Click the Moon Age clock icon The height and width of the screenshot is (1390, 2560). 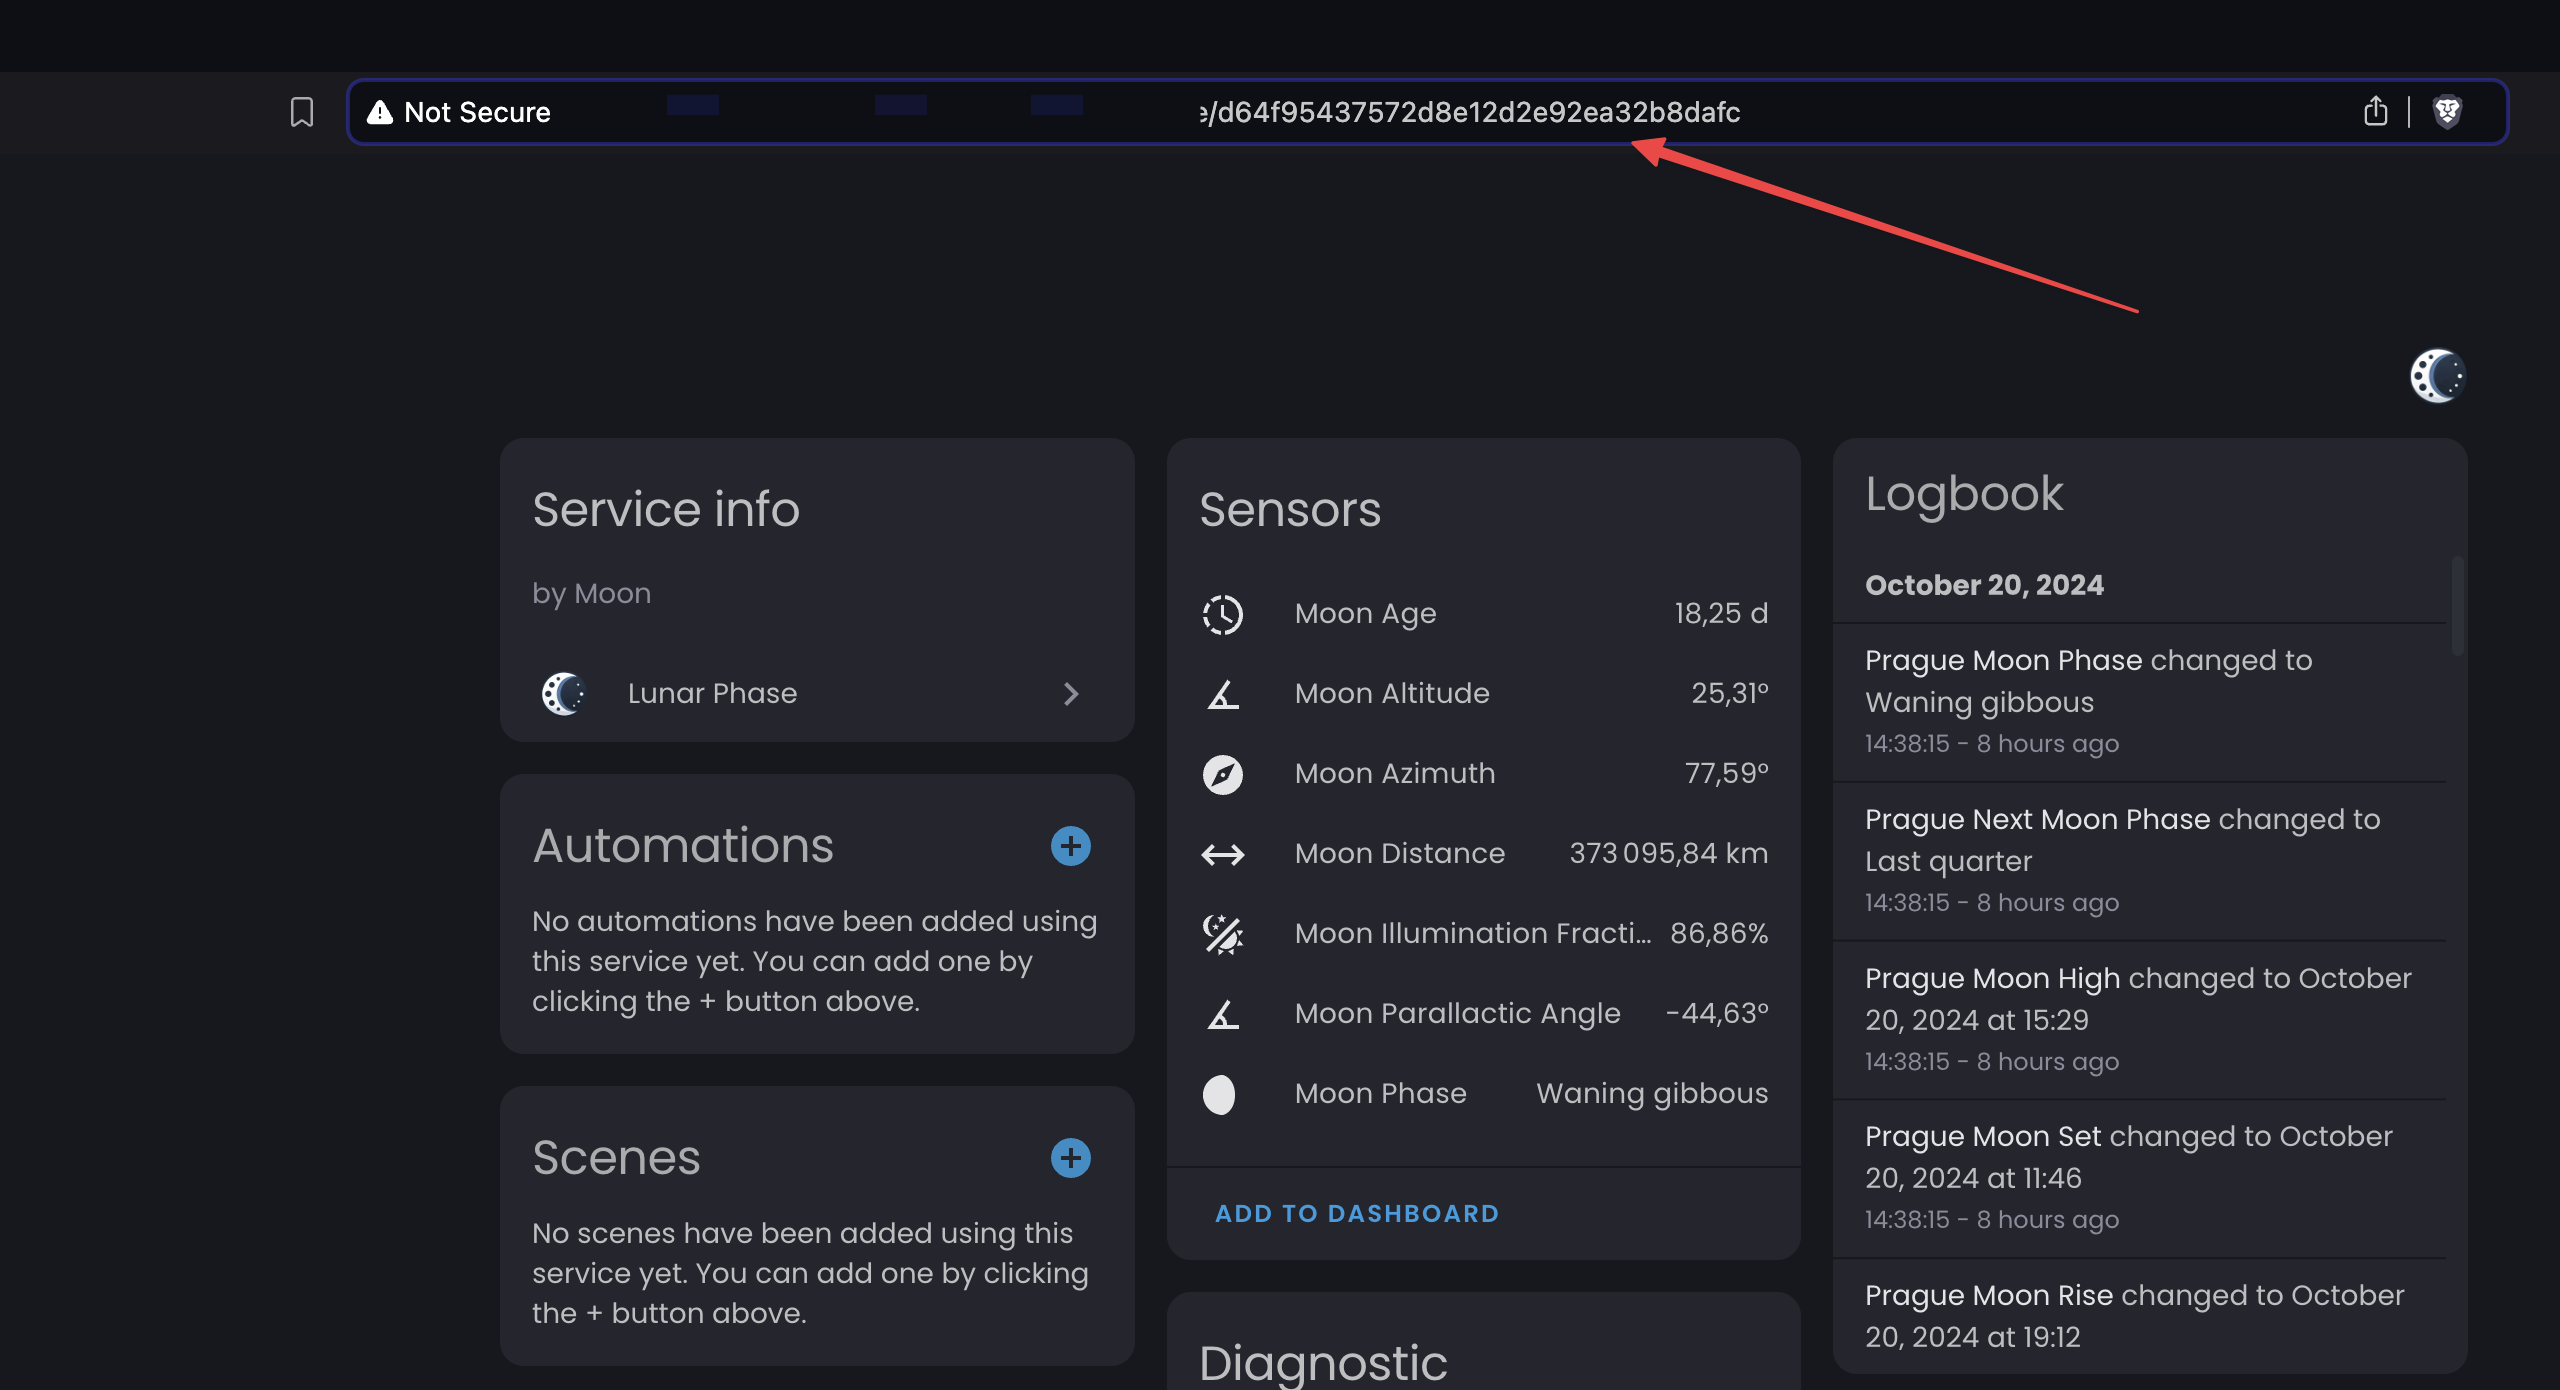pos(1222,614)
